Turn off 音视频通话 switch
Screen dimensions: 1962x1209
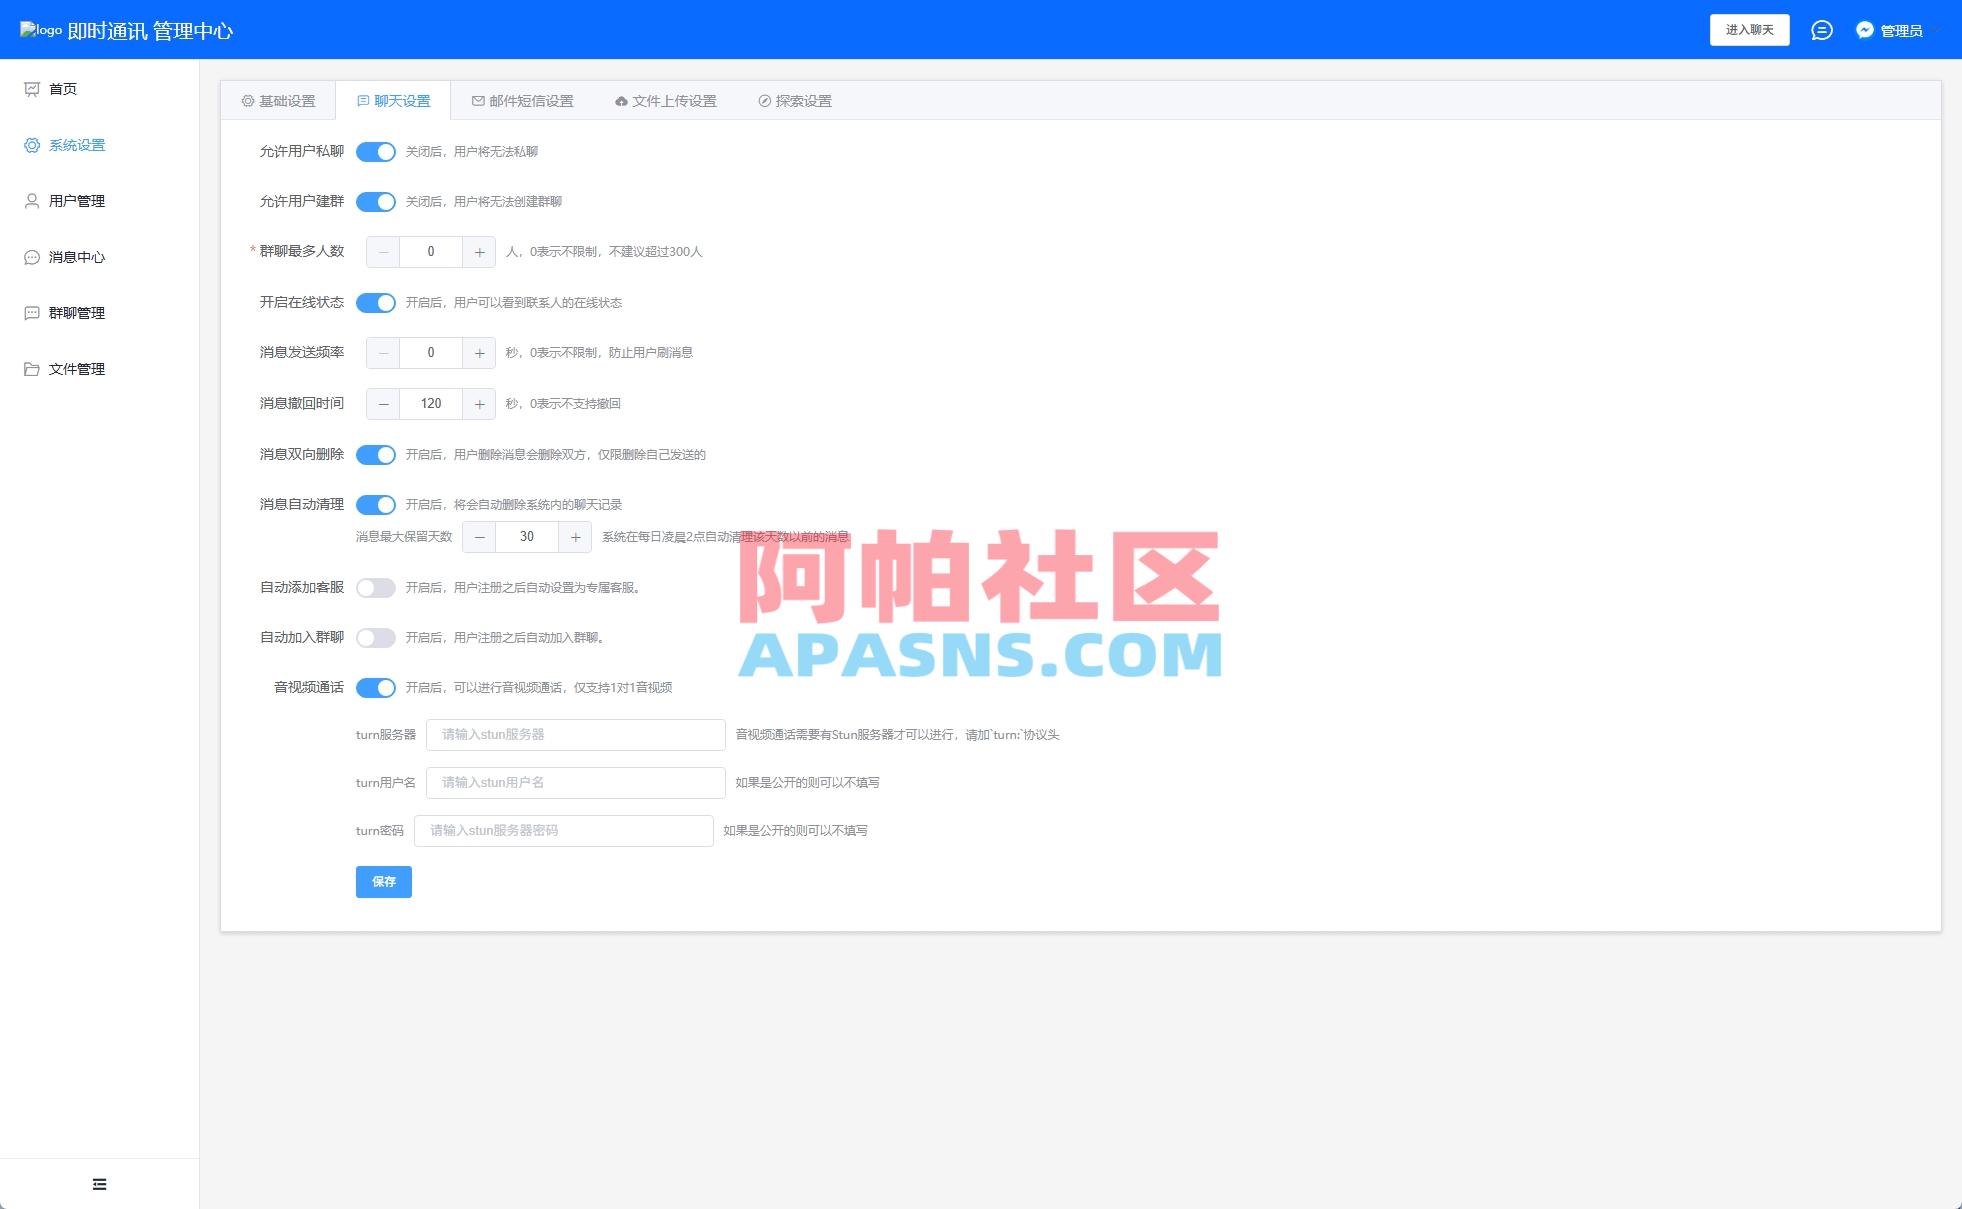pyautogui.click(x=377, y=688)
